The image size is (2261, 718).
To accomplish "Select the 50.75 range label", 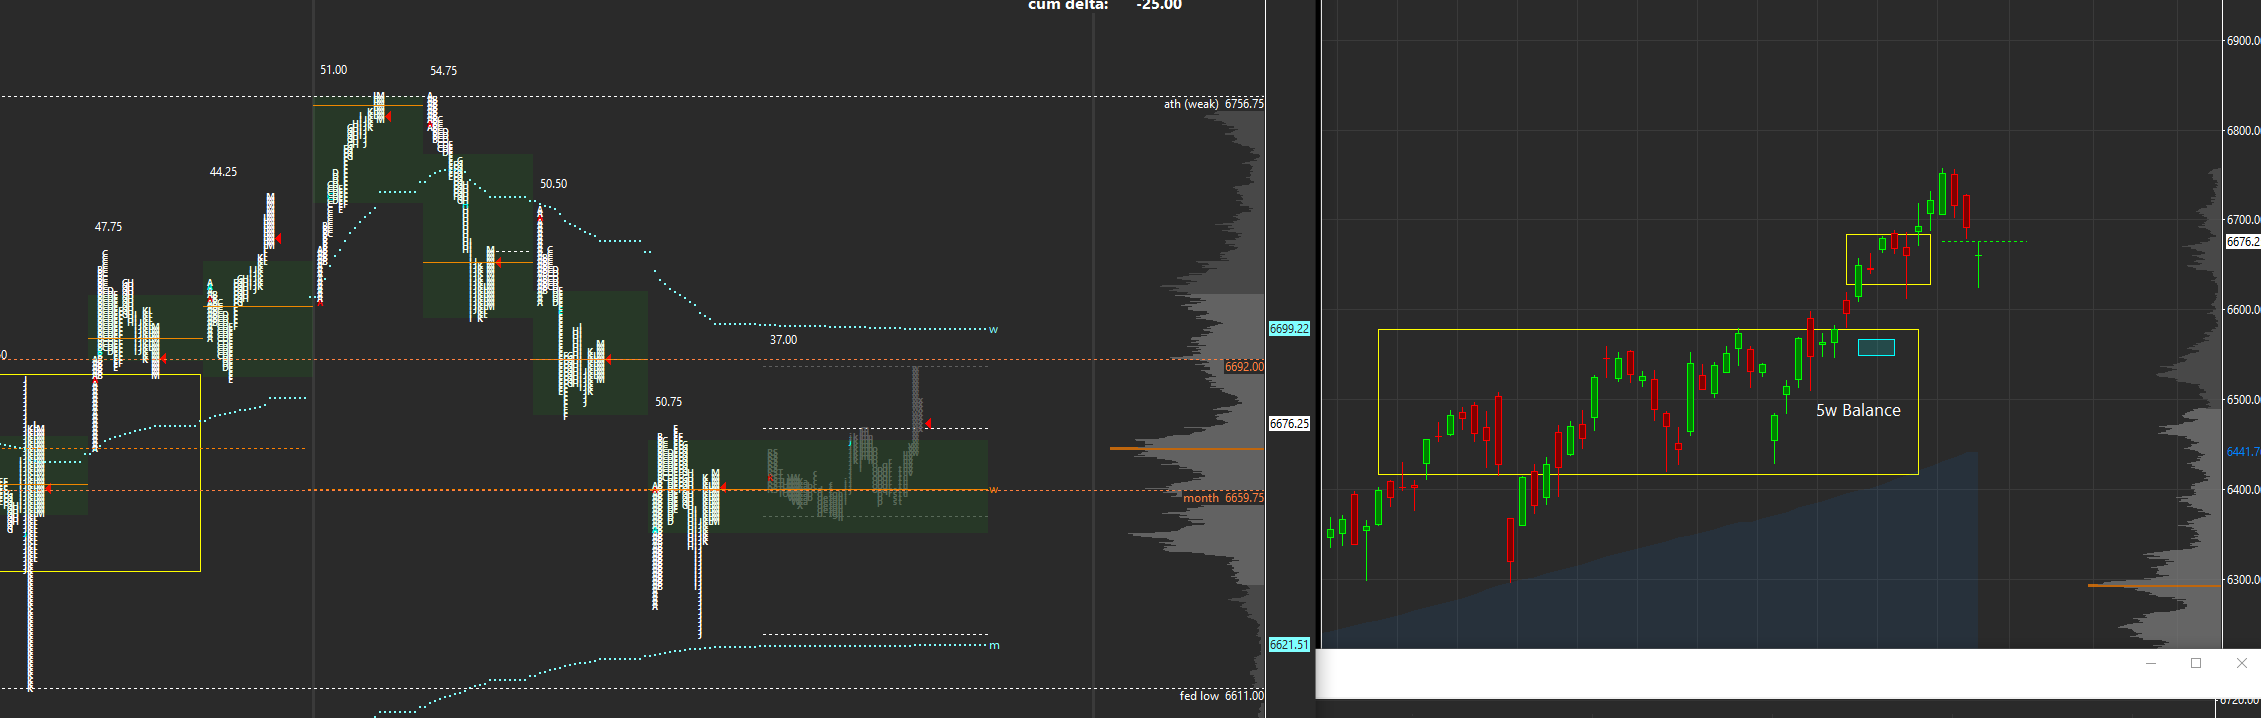I will pos(669,402).
